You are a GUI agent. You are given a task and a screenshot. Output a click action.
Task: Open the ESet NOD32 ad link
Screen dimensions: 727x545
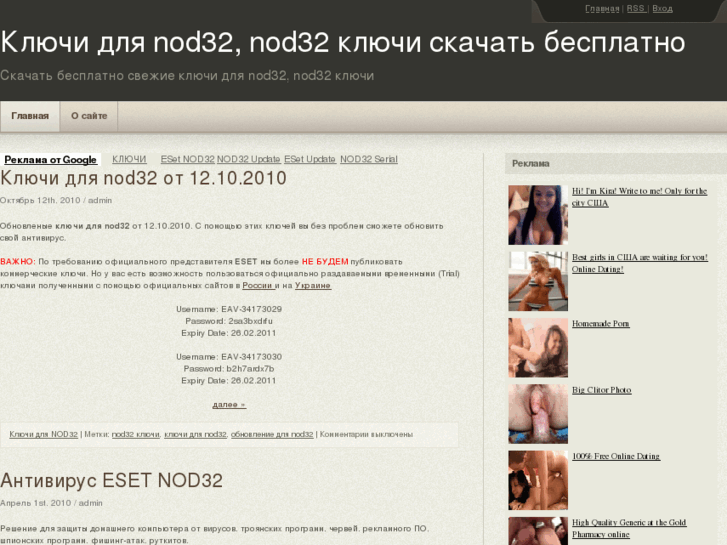187,159
